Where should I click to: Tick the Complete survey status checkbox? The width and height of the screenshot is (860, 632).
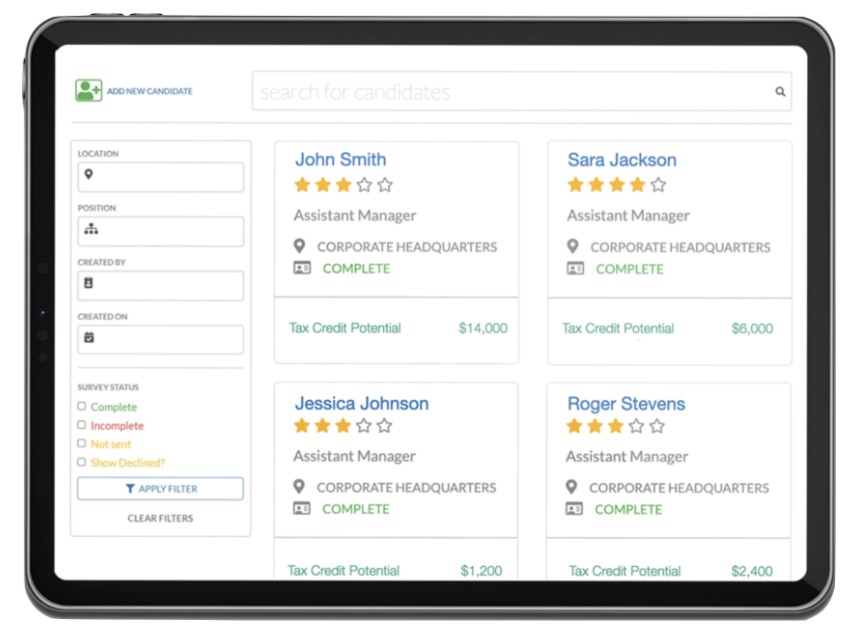point(82,406)
